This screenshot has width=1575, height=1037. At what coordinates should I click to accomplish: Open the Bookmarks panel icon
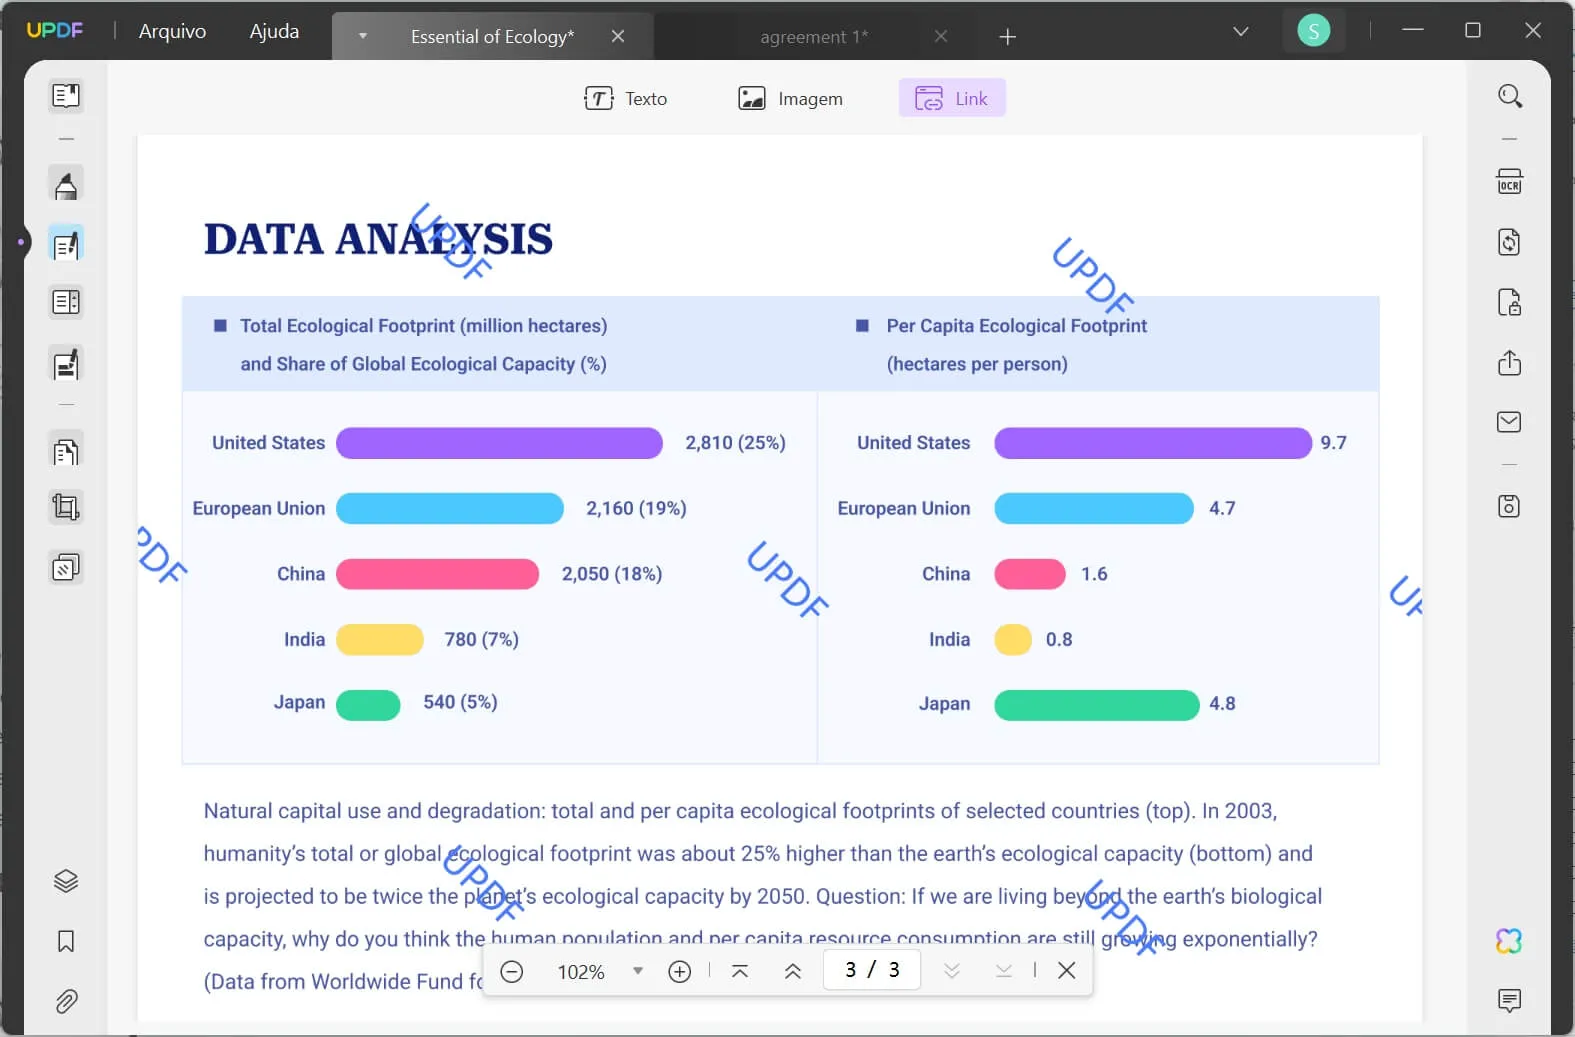pos(66,941)
